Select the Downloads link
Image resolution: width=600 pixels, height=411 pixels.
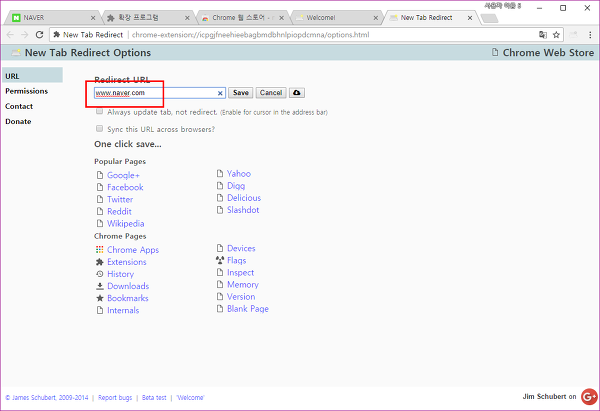[x=128, y=286]
